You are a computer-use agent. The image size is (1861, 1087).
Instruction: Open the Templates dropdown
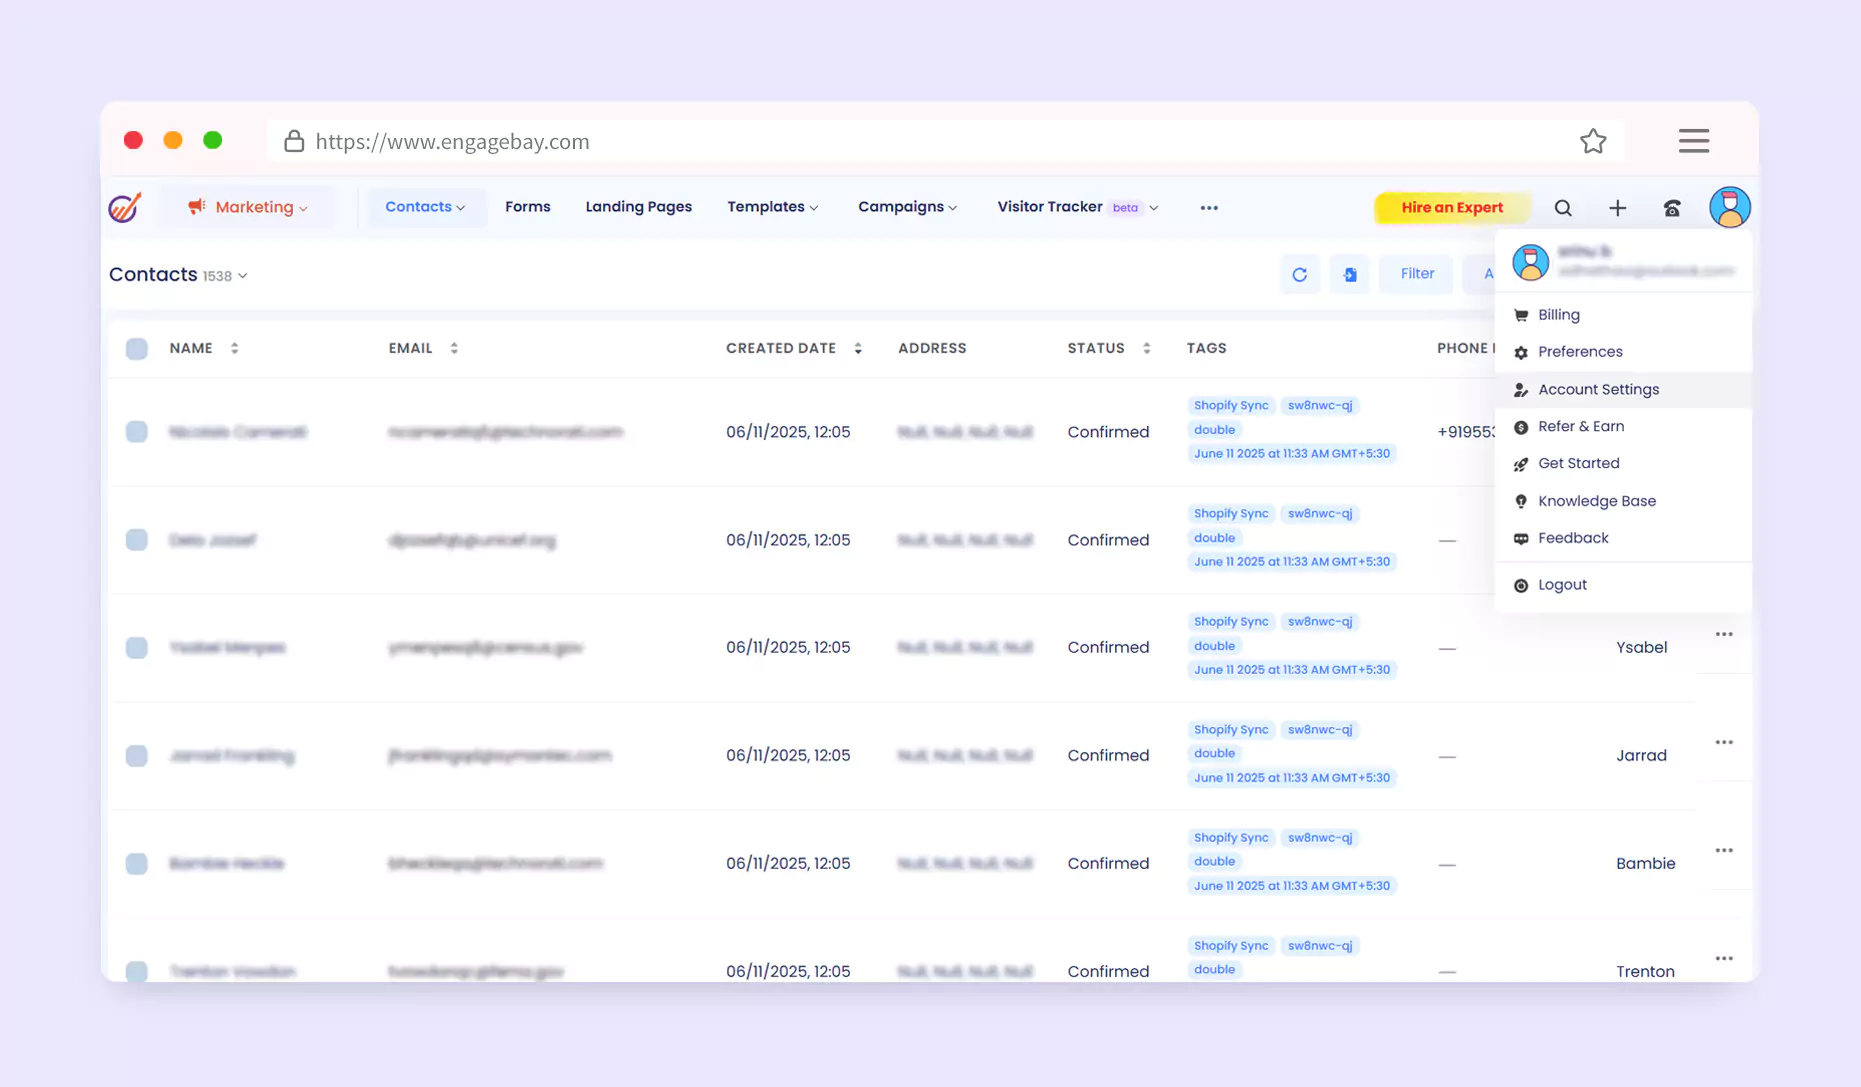(772, 207)
